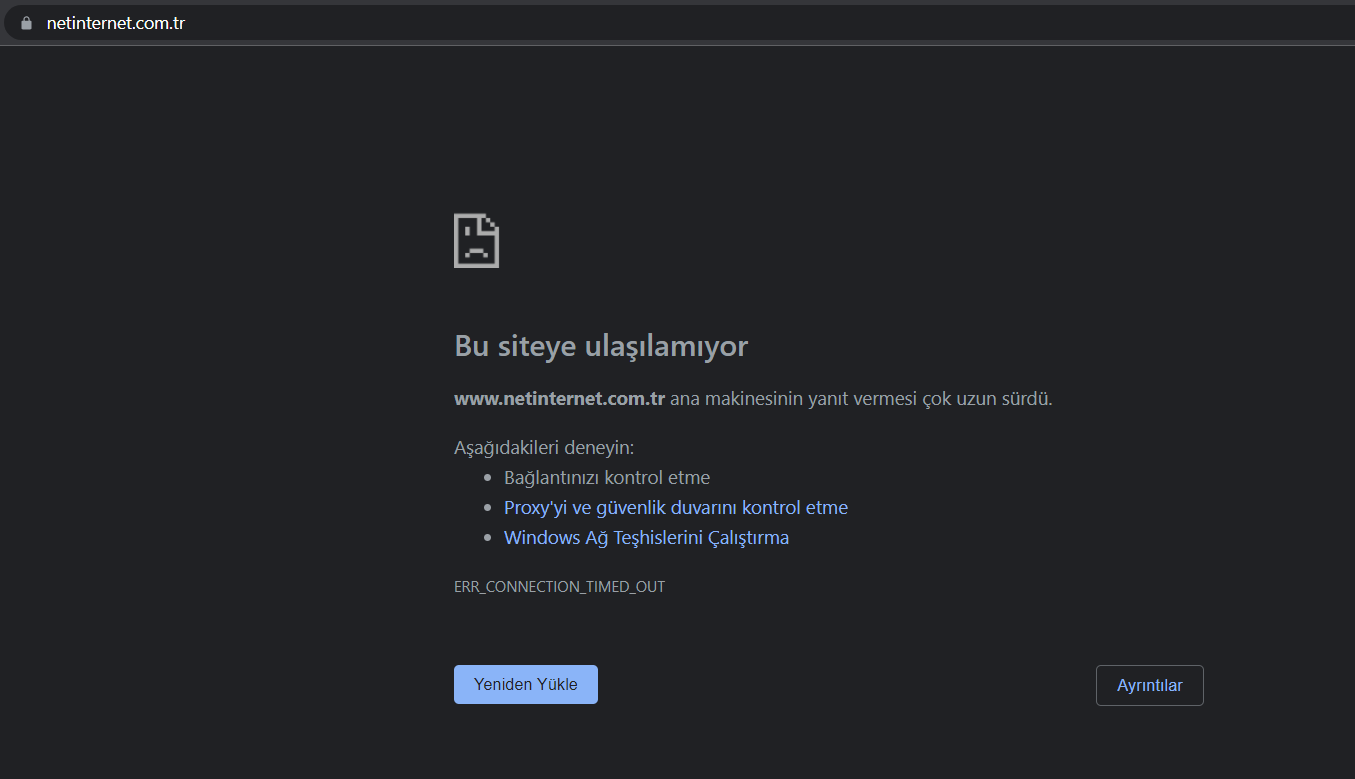Reload the page with Yeniden Yükle button

click(x=526, y=685)
